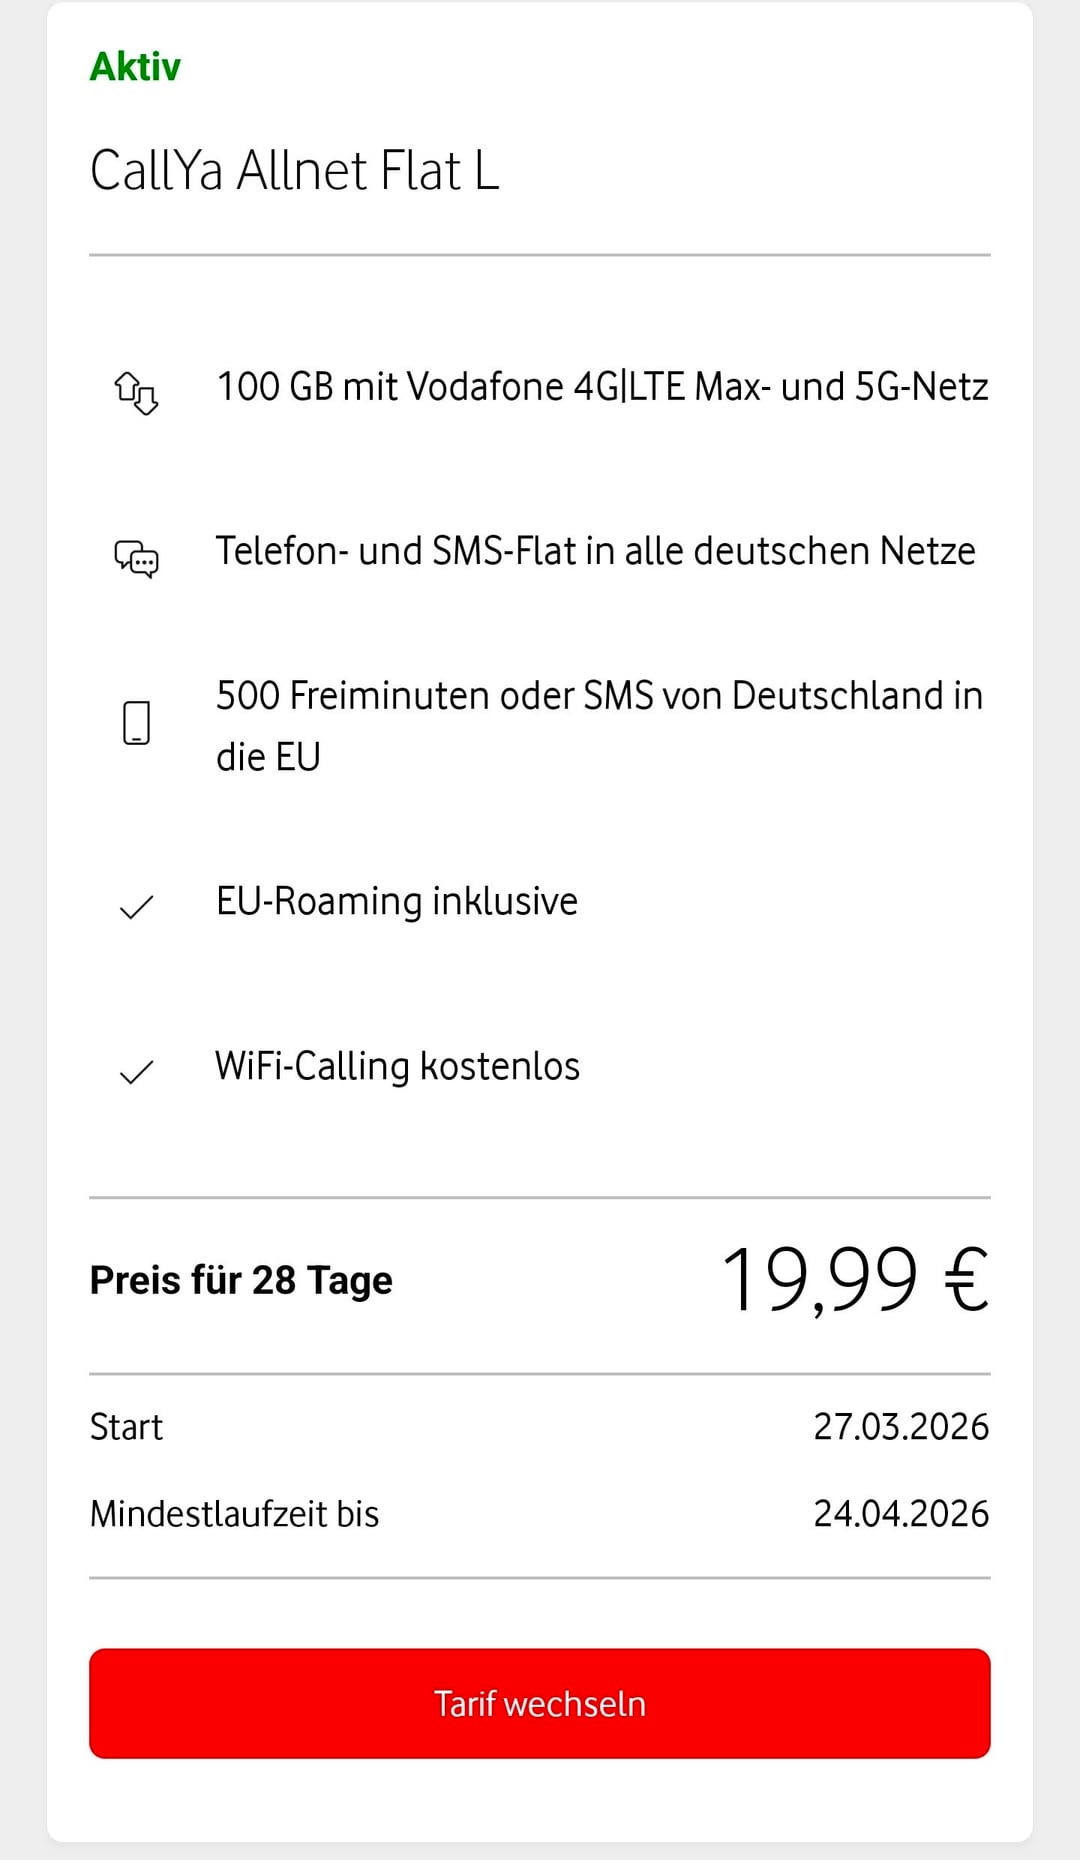Screen dimensions: 1080x1860
Task: Tap the chat bubbles SMS icon
Action: [136, 557]
